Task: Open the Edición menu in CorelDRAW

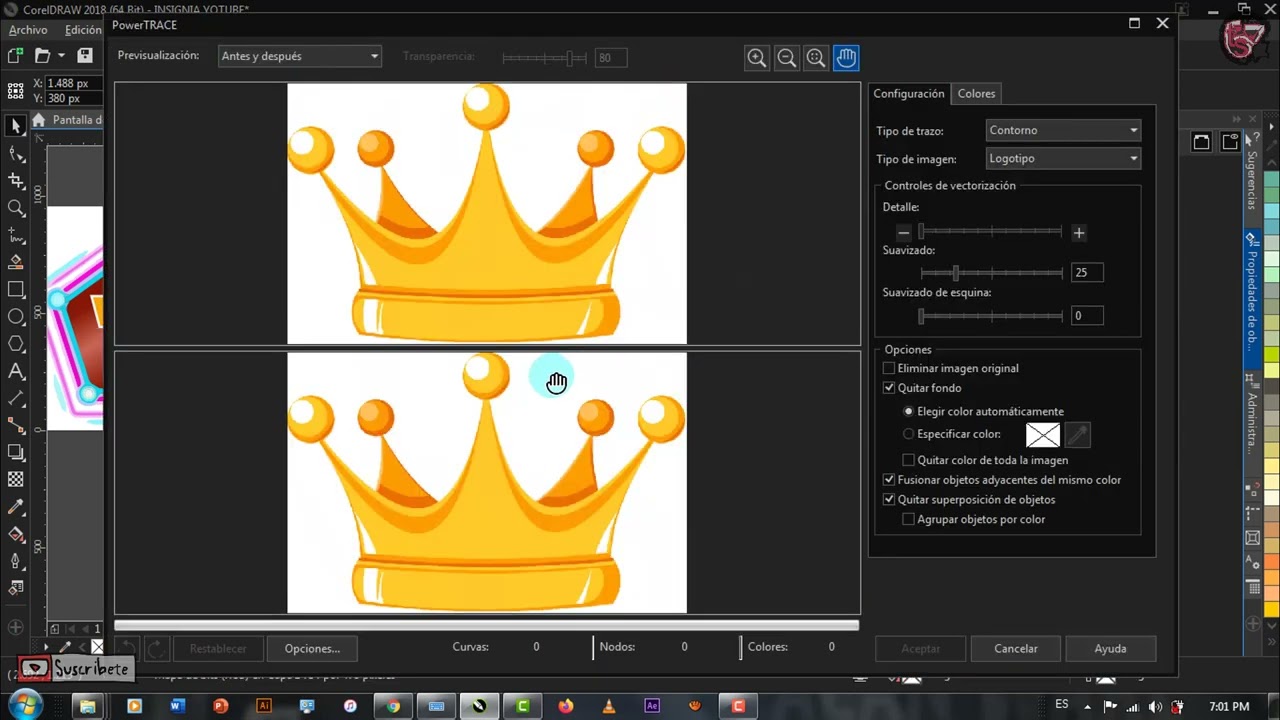Action: (83, 30)
